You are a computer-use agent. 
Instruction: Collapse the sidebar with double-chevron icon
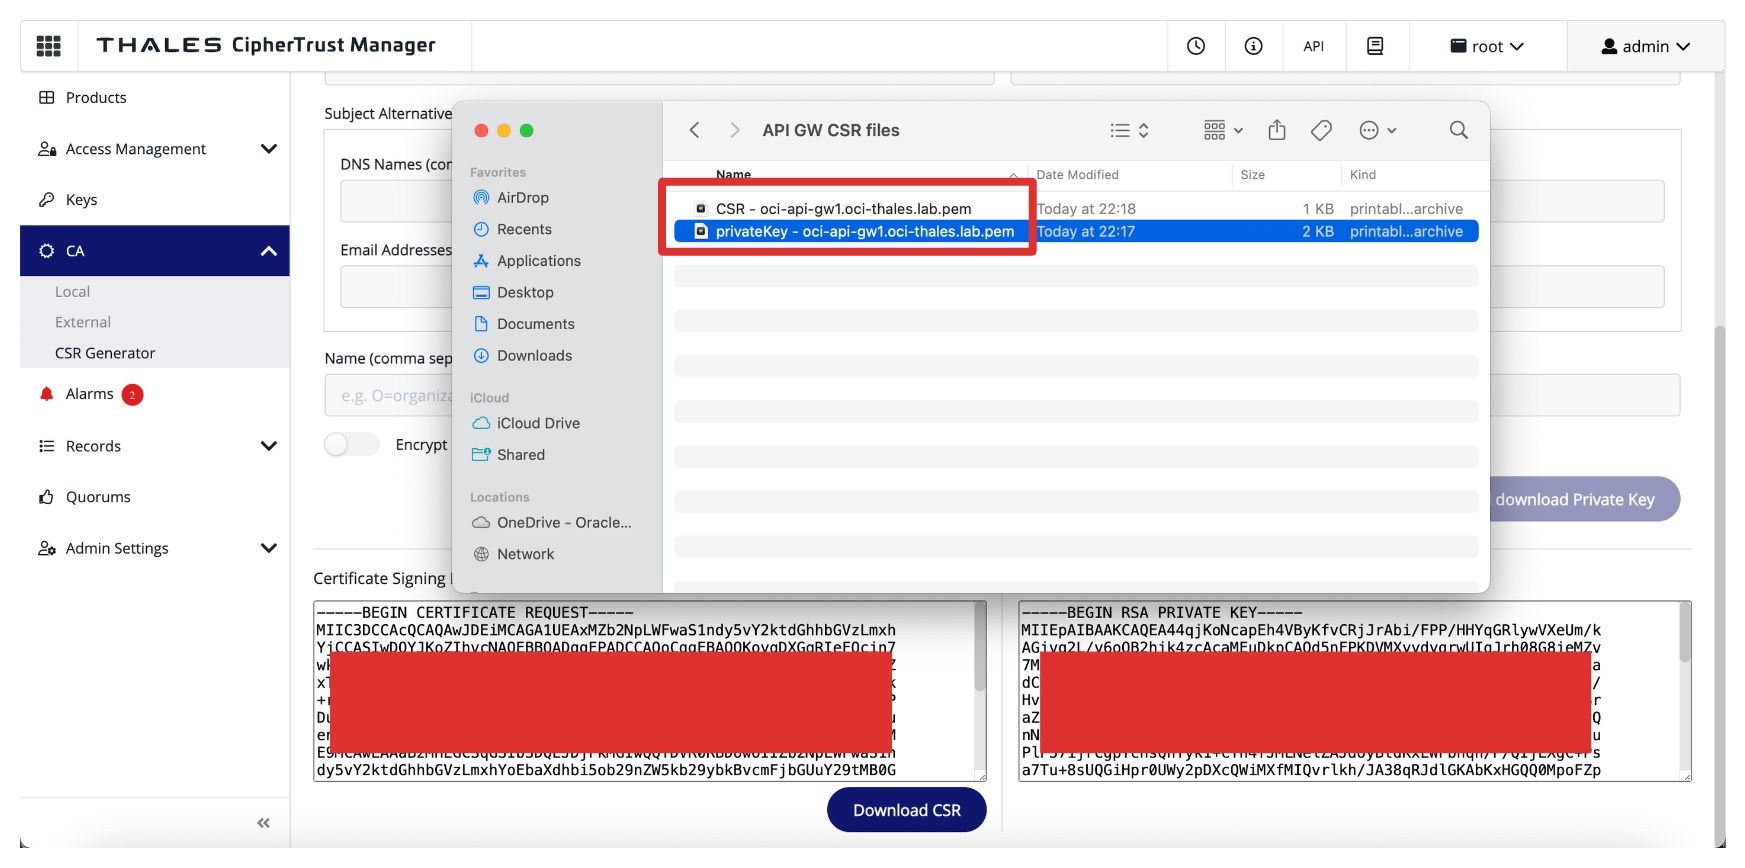pyautogui.click(x=263, y=823)
